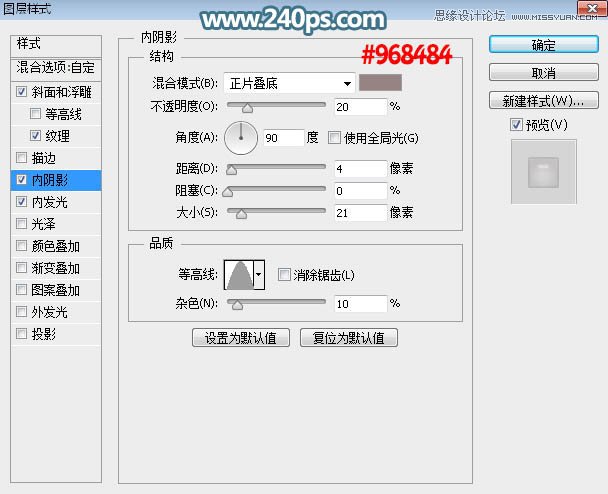The width and height of the screenshot is (608, 494).
Task: Uncheck the 内阴影 checkbox
Action: (x=21, y=180)
